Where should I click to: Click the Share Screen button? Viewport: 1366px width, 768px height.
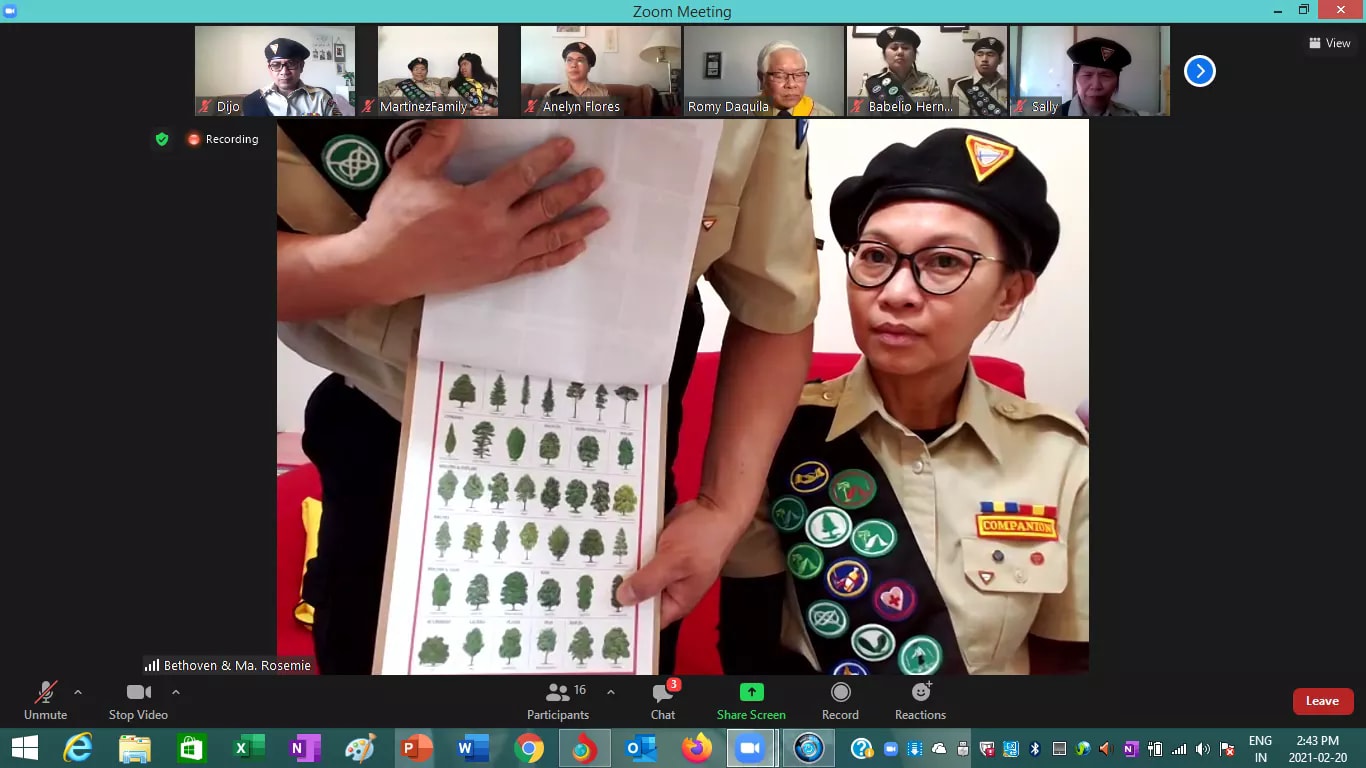coord(751,700)
